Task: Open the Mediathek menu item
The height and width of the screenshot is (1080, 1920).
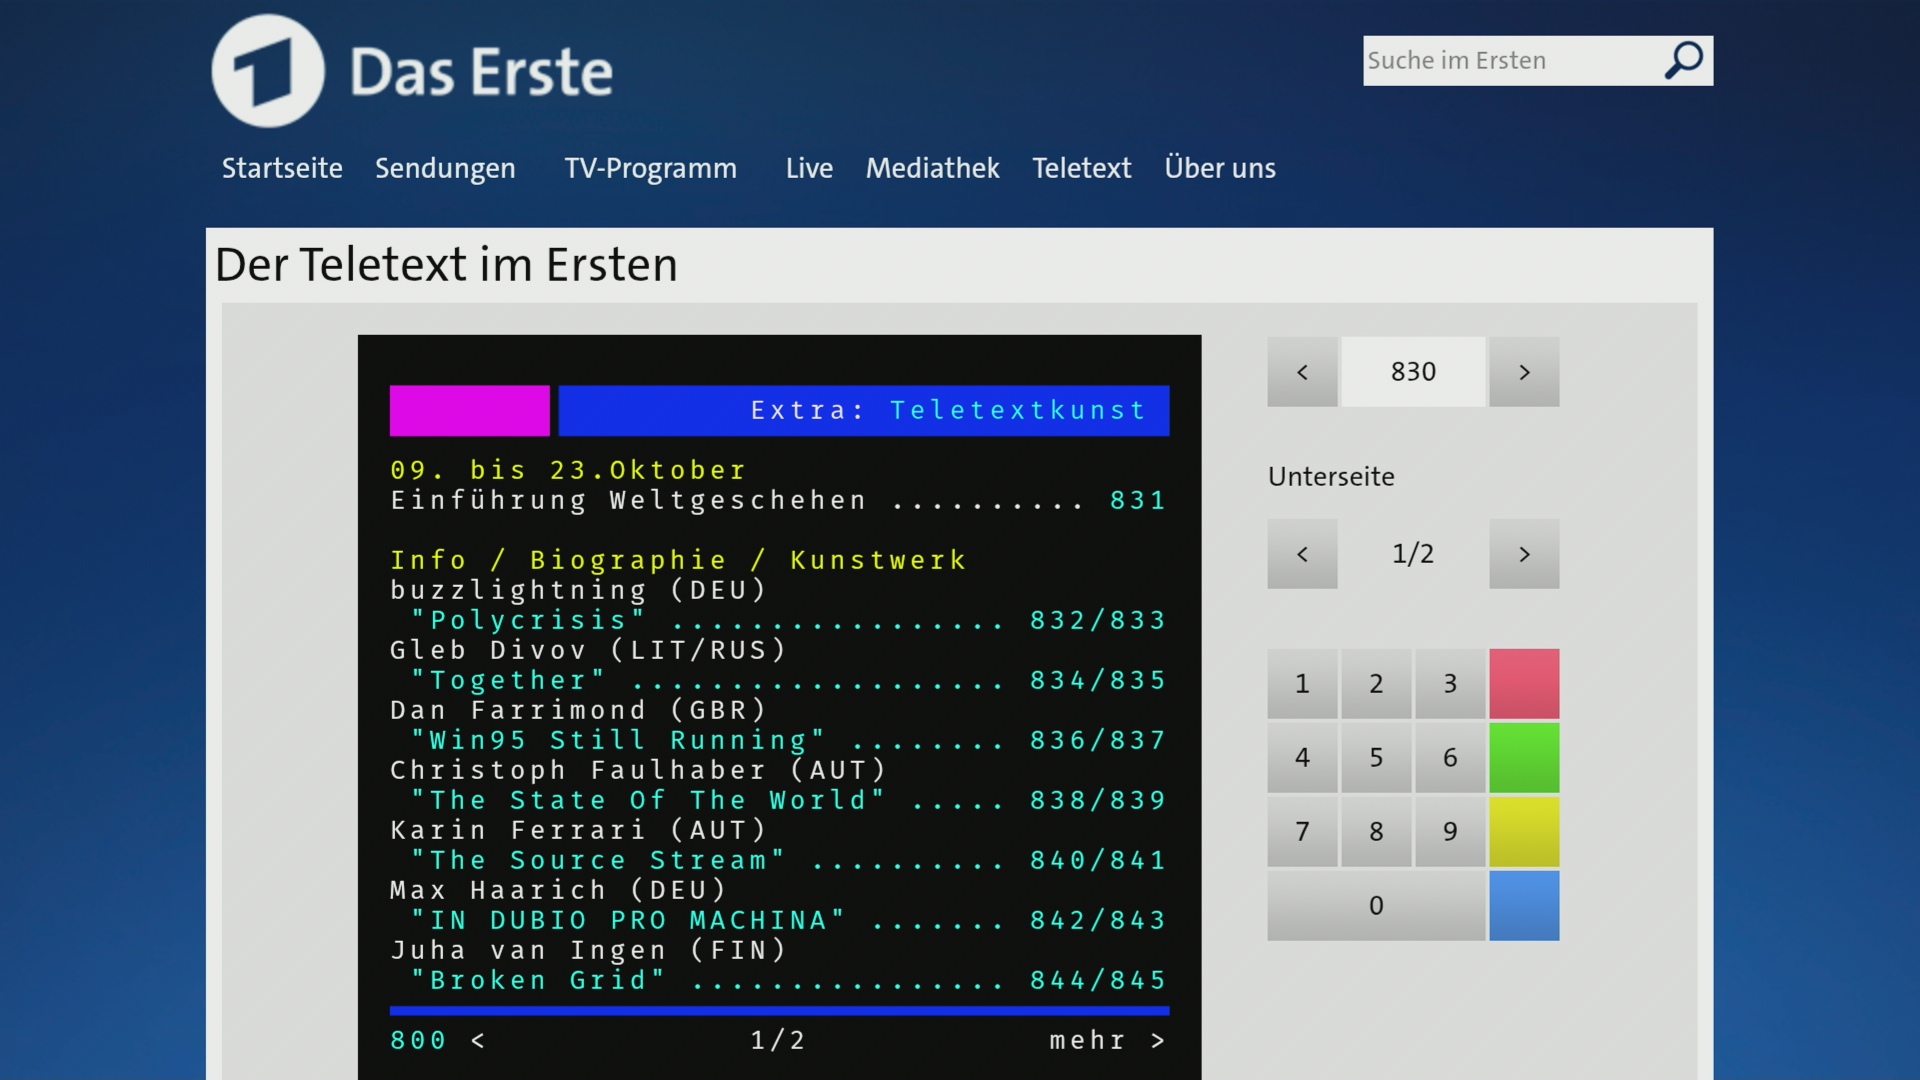Action: click(932, 168)
